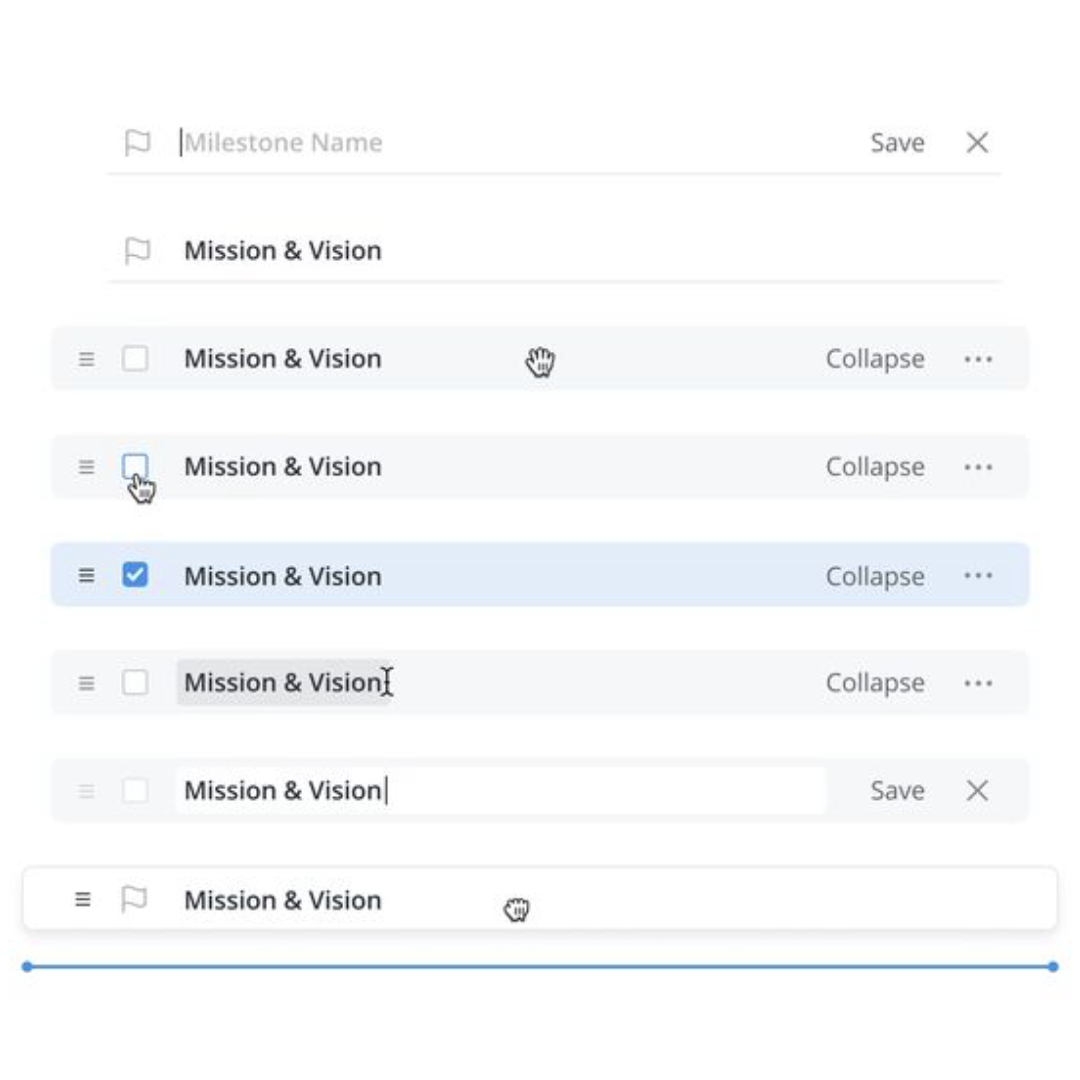The height and width of the screenshot is (1080, 1080).
Task: Click the right endpoint of the blue line
Action: click(1052, 966)
